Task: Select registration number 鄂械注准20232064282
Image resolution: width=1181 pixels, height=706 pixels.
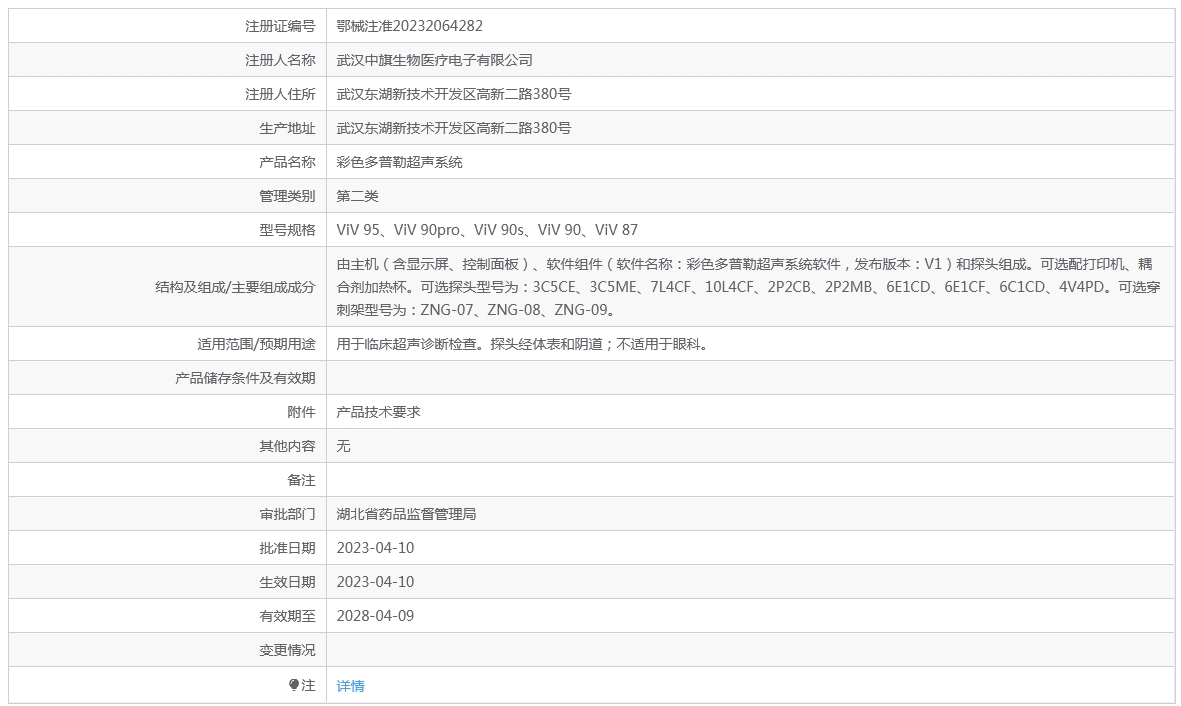Action: (410, 26)
